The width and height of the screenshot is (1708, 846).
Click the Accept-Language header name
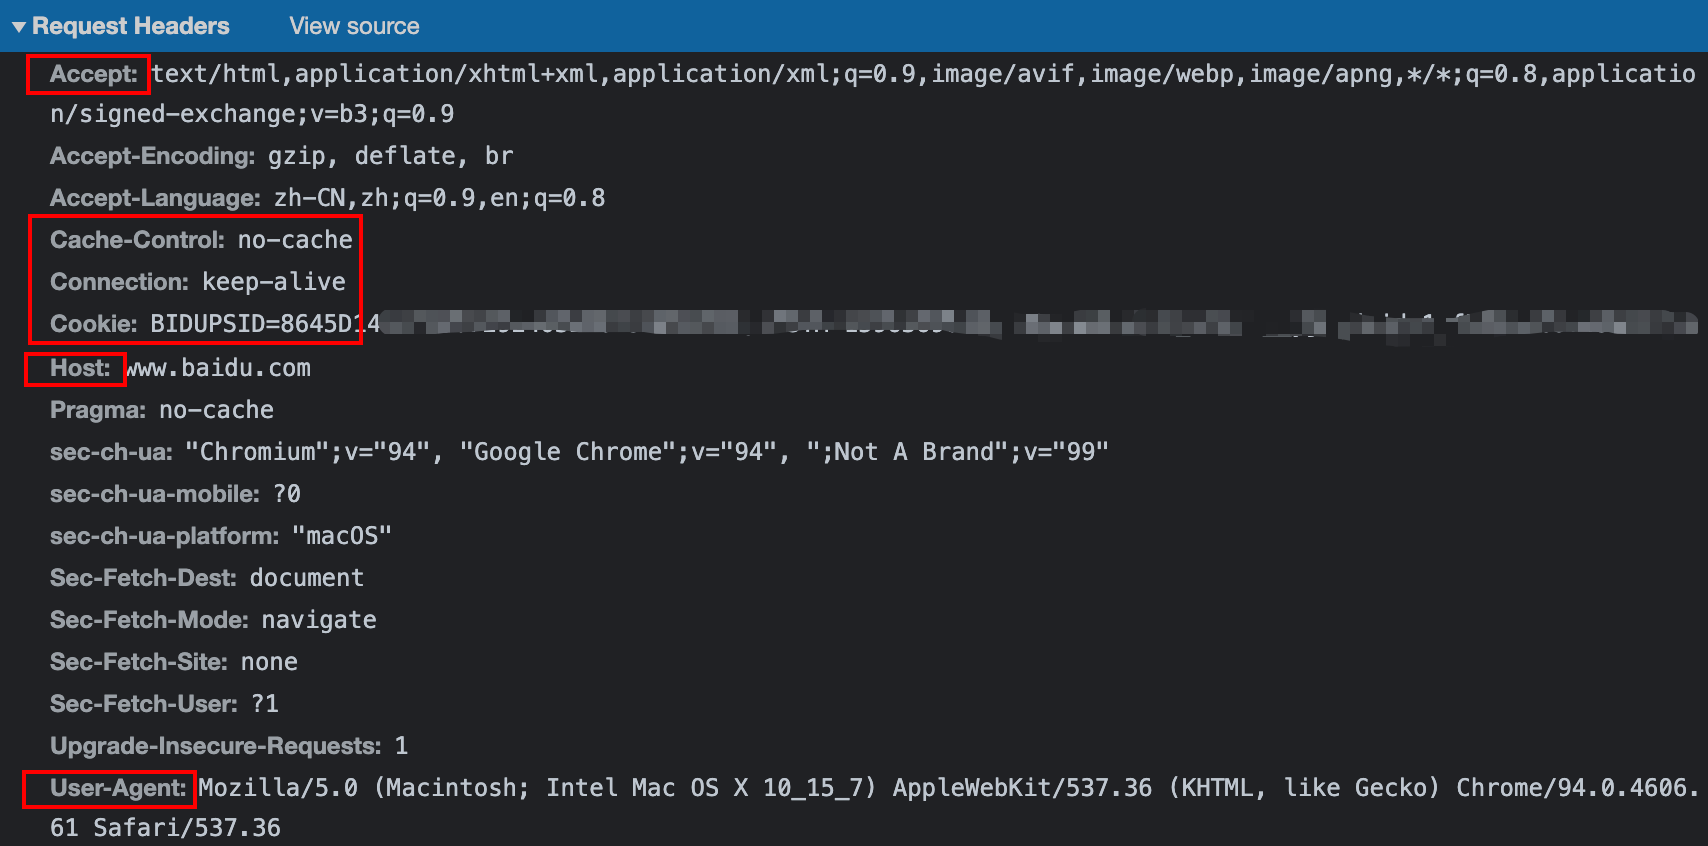[155, 198]
